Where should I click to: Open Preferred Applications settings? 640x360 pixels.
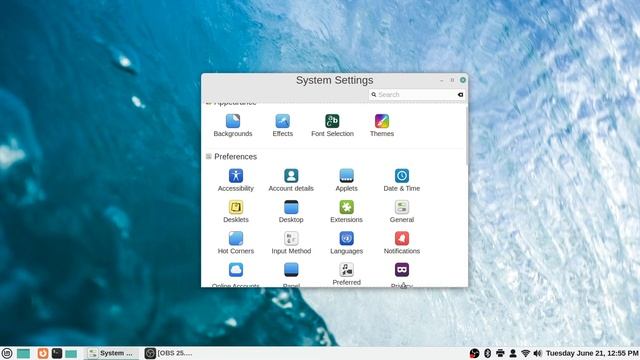346,274
